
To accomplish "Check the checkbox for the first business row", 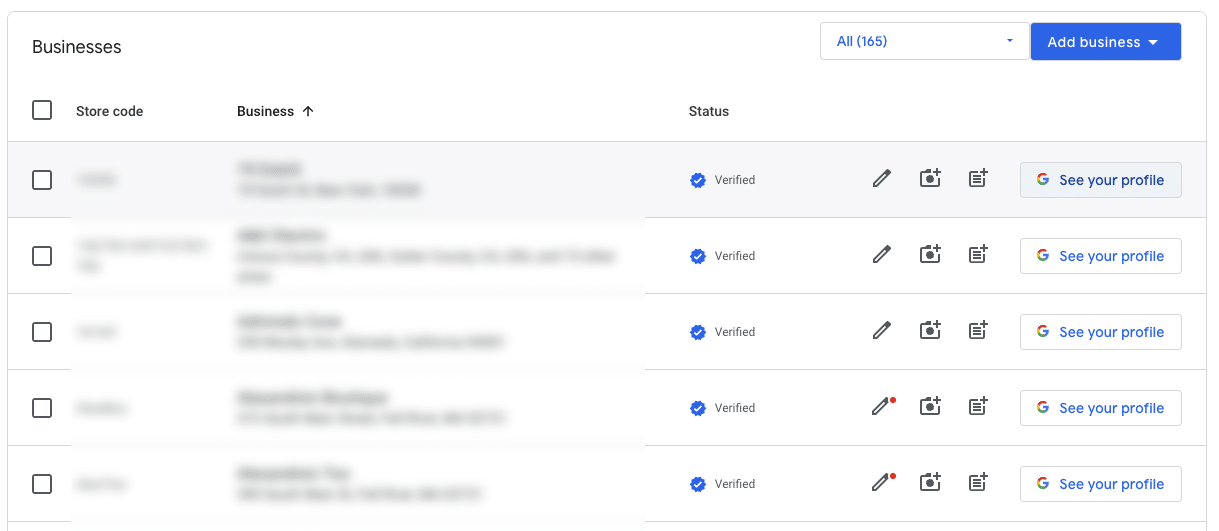I will tap(42, 180).
